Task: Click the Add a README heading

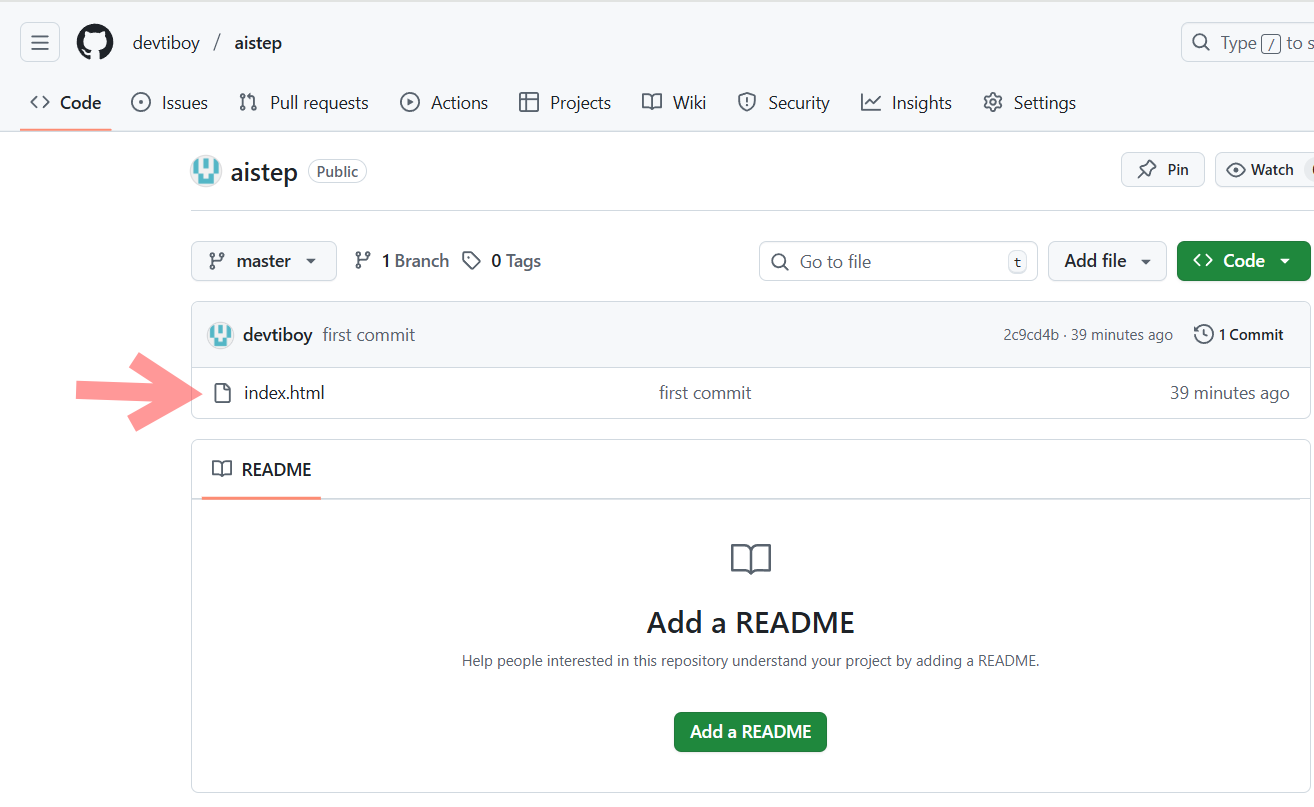Action: point(751,622)
